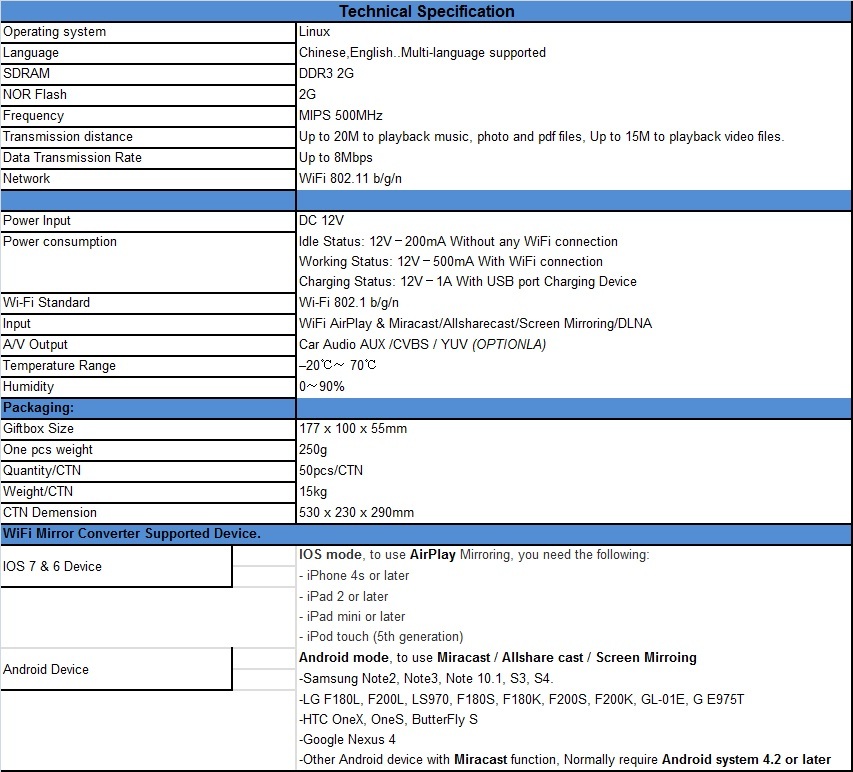This screenshot has width=853, height=772.
Task: Click the 'WiFi 802.11 b/g/n' value
Action: click(350, 178)
